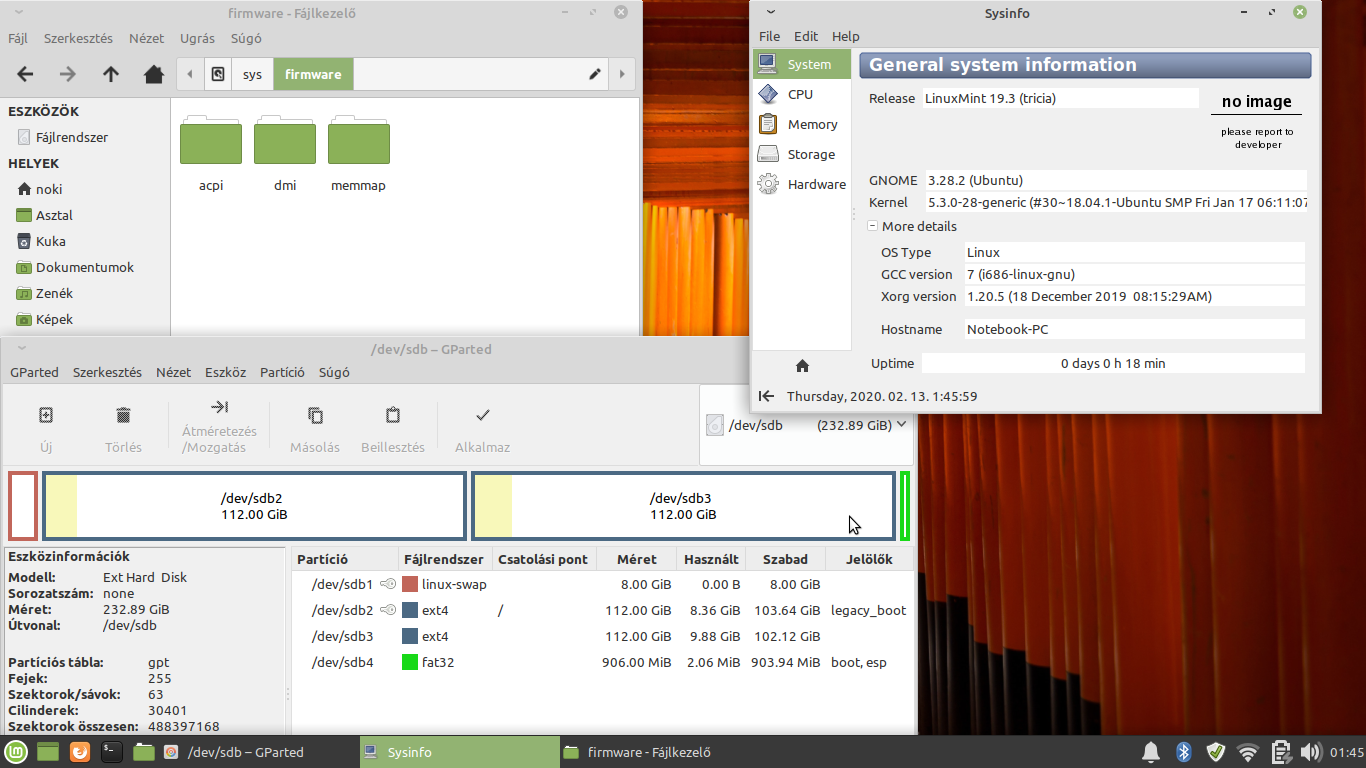Open Zenék in the sidebar
The width and height of the screenshot is (1366, 768).
tap(54, 293)
